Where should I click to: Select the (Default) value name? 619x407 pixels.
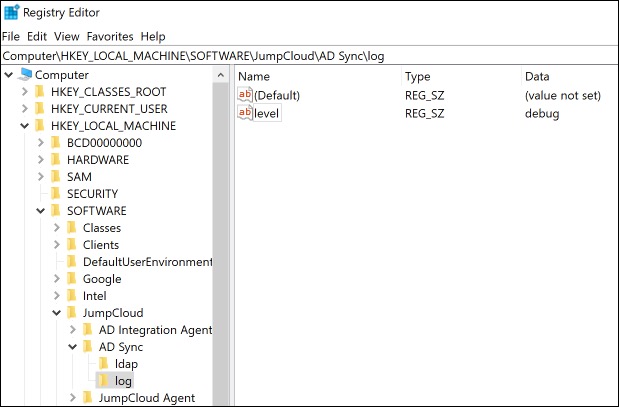click(x=277, y=95)
